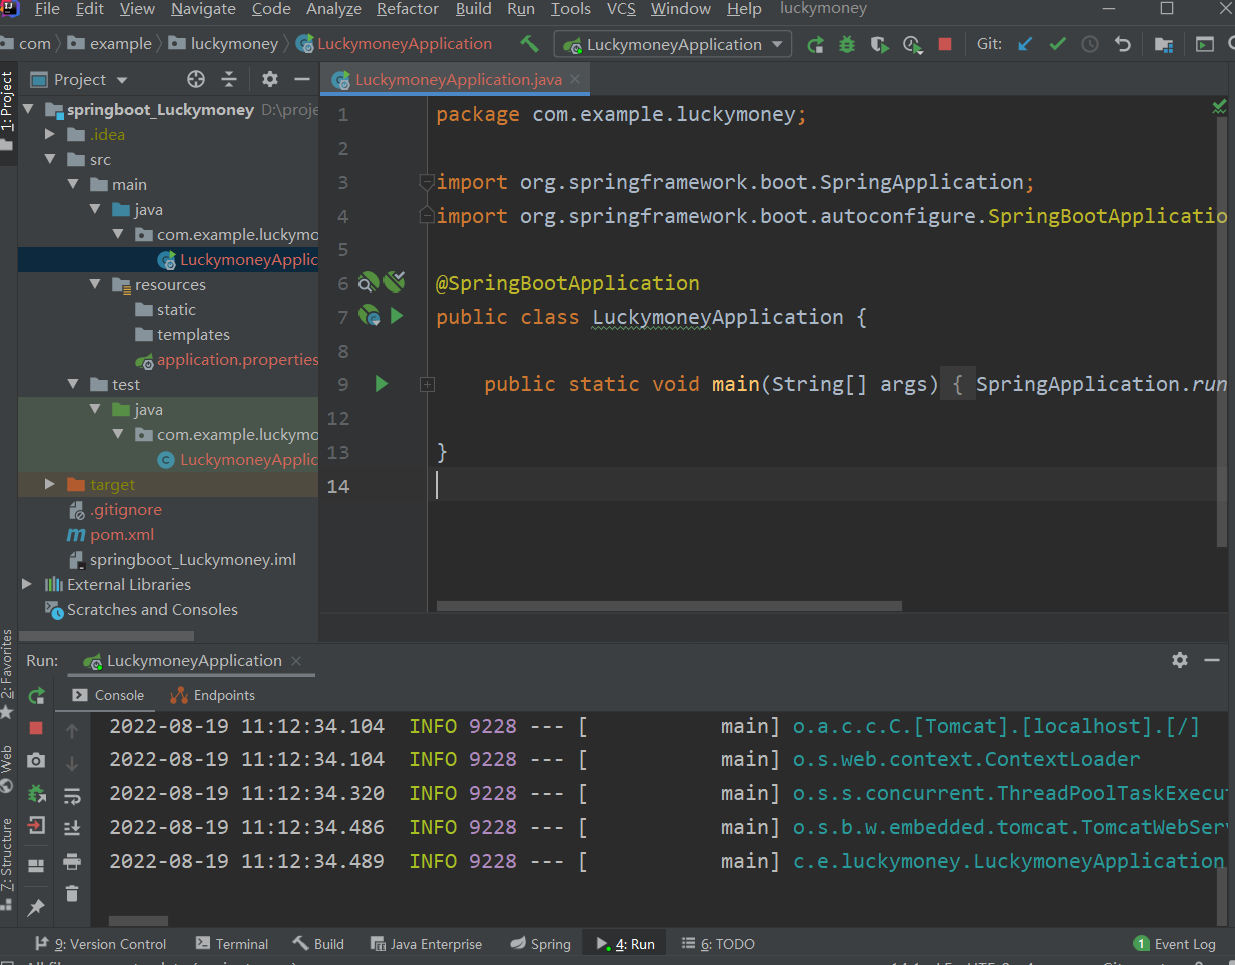Image resolution: width=1235 pixels, height=965 pixels.
Task: Hide the Project tool window
Action: (x=302, y=79)
